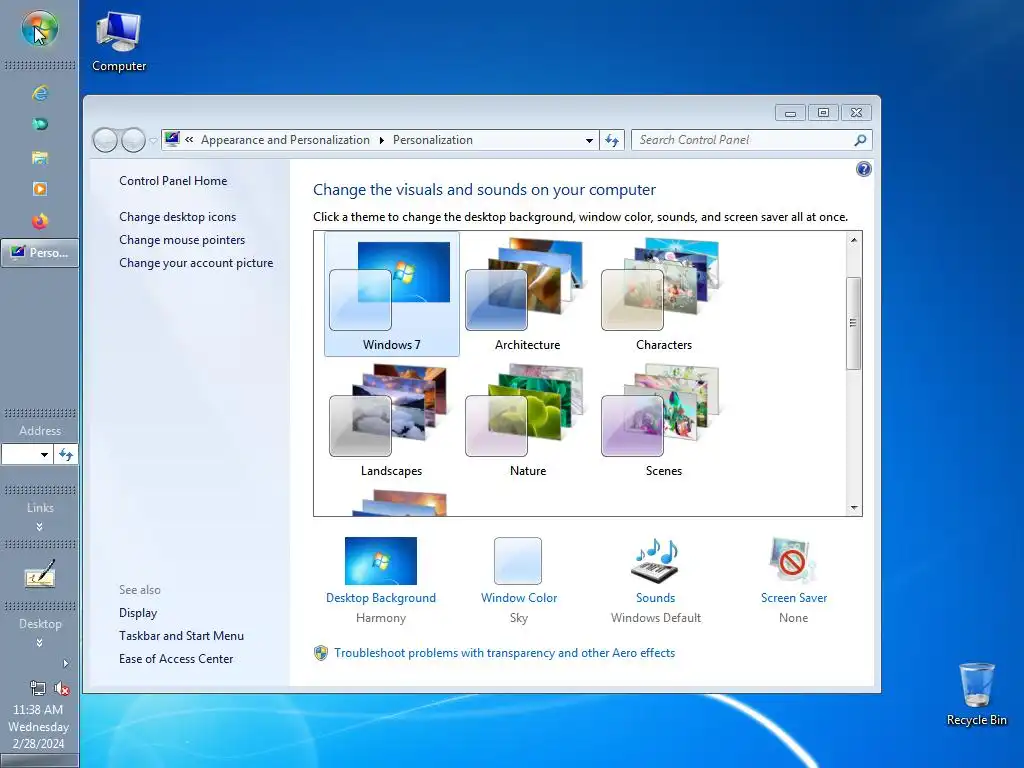Click the Desktop Background text link
The width and height of the screenshot is (1024, 768).
click(x=381, y=598)
